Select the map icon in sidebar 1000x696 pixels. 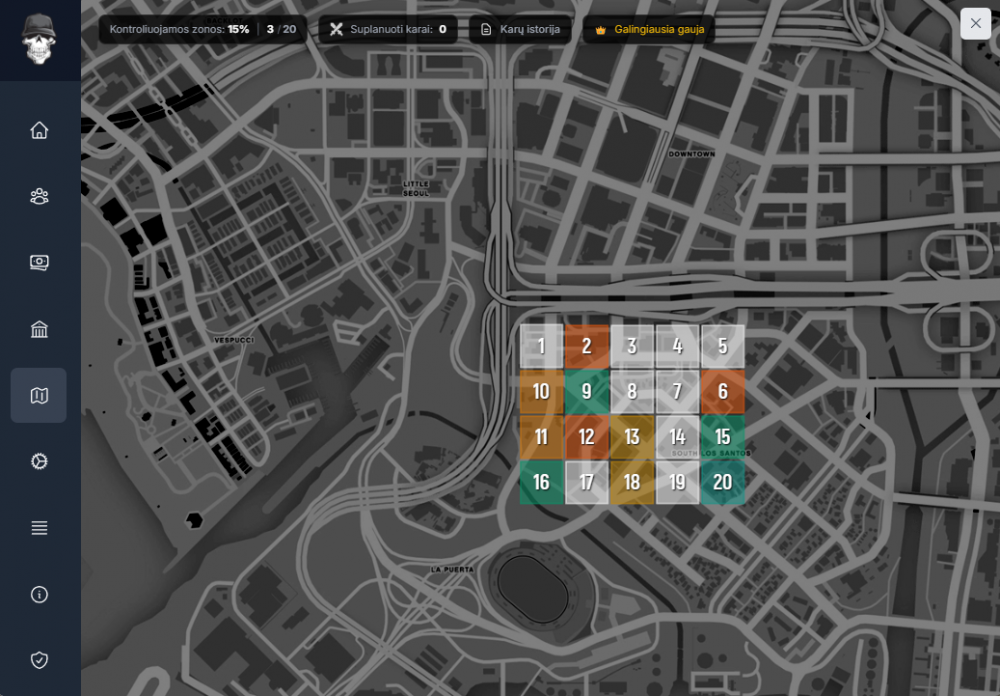coord(39,396)
